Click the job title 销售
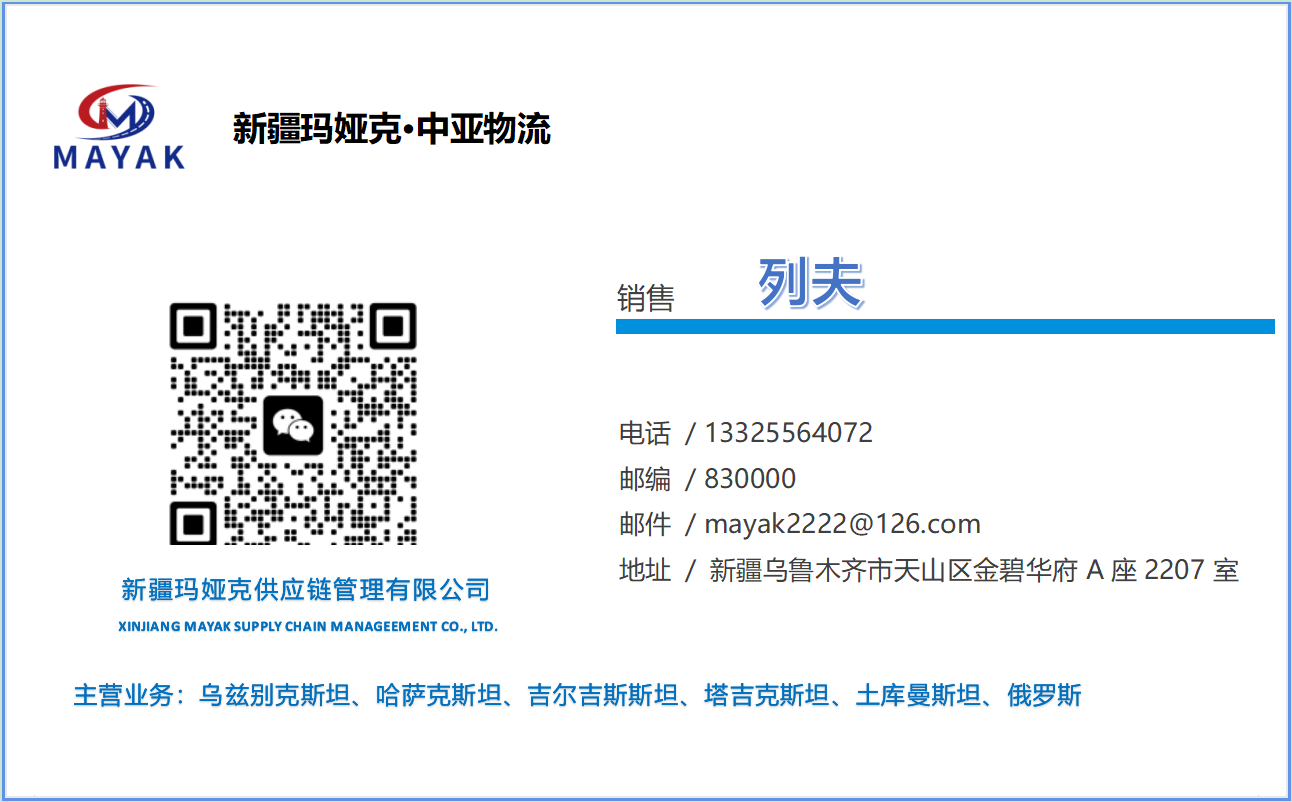The height and width of the screenshot is (802, 1292). pyautogui.click(x=646, y=298)
